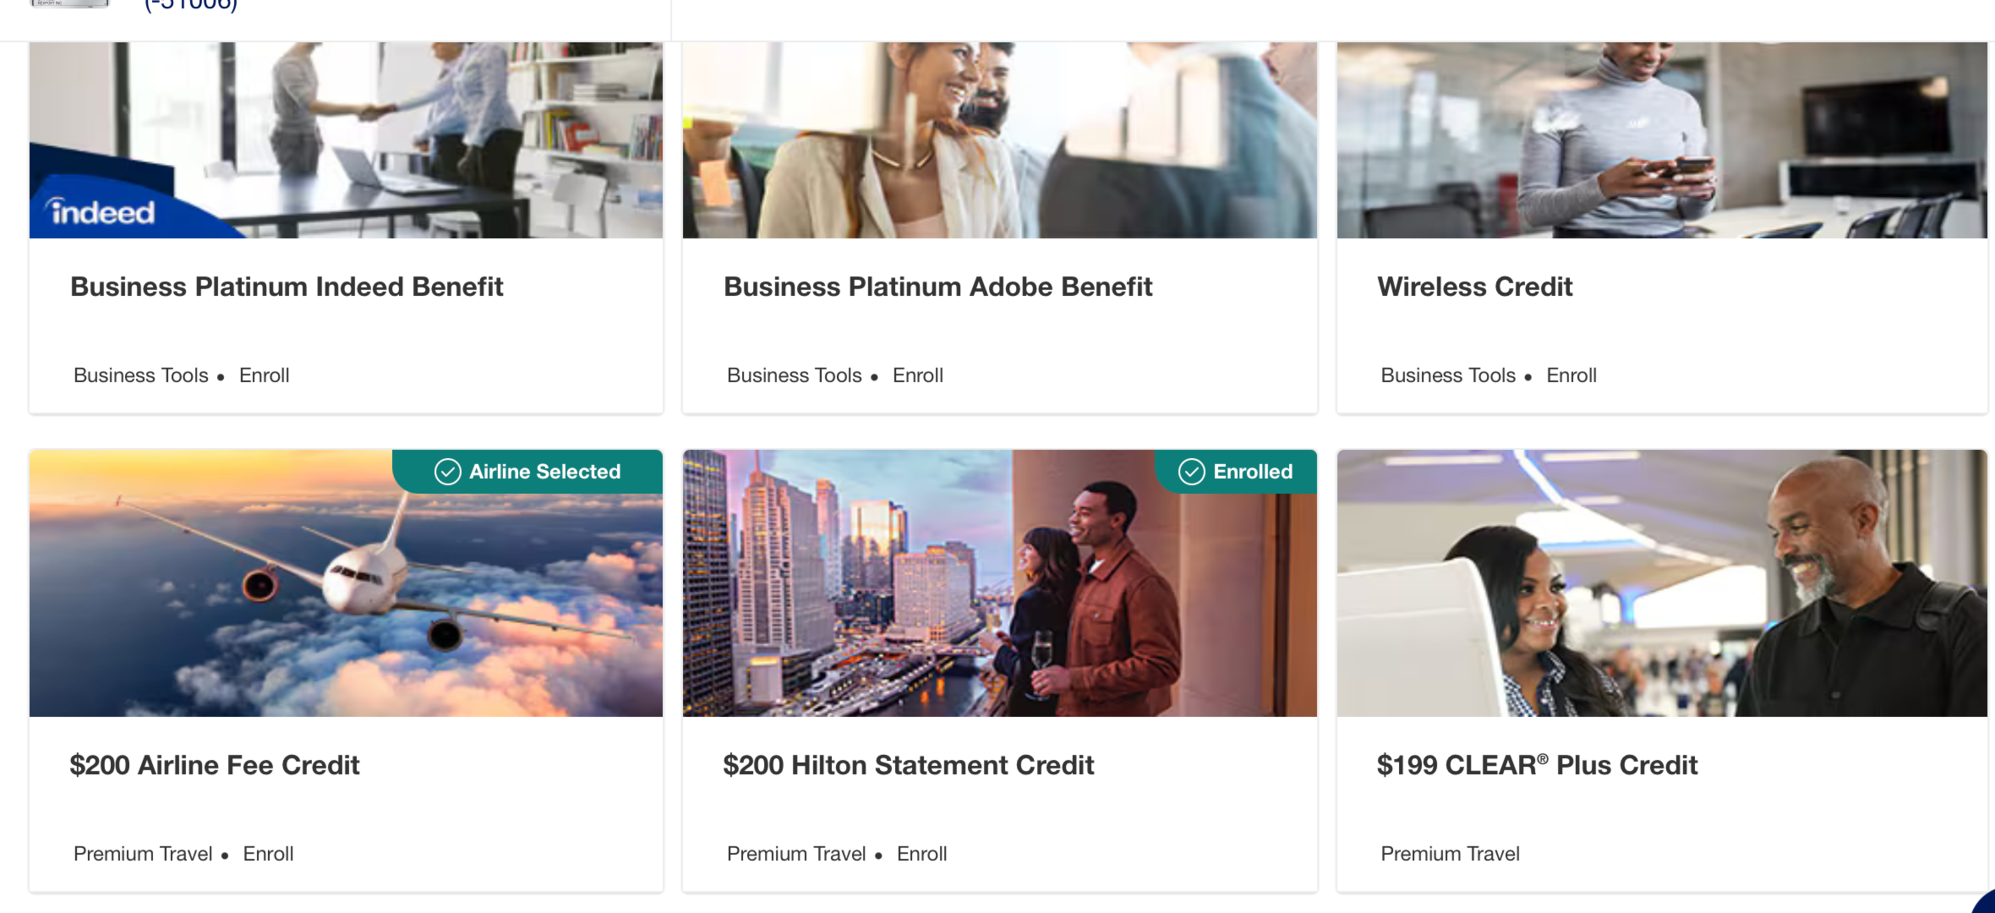Click the checkmark icon on Airline Selected badge

[447, 471]
